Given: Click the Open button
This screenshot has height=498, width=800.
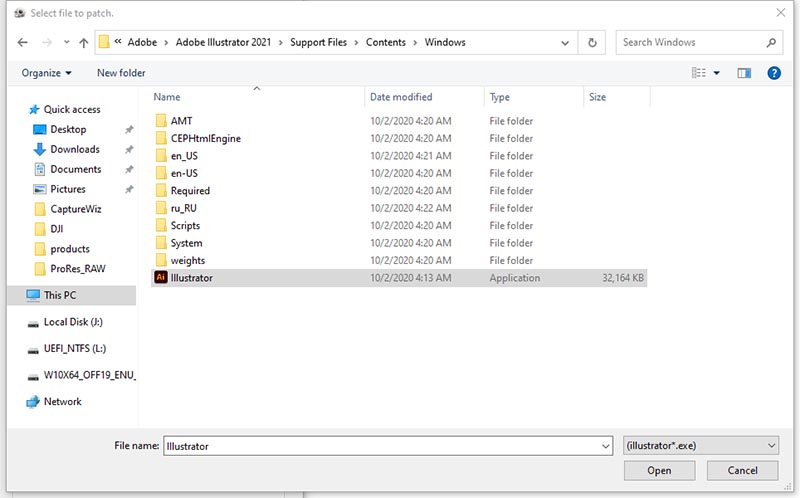Looking at the screenshot, I should [659, 470].
